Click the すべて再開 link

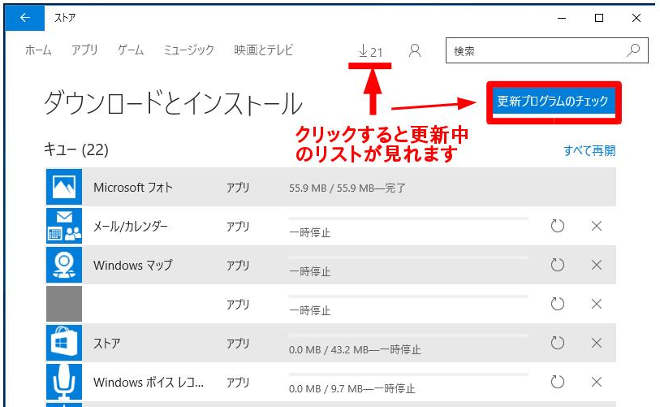click(589, 151)
